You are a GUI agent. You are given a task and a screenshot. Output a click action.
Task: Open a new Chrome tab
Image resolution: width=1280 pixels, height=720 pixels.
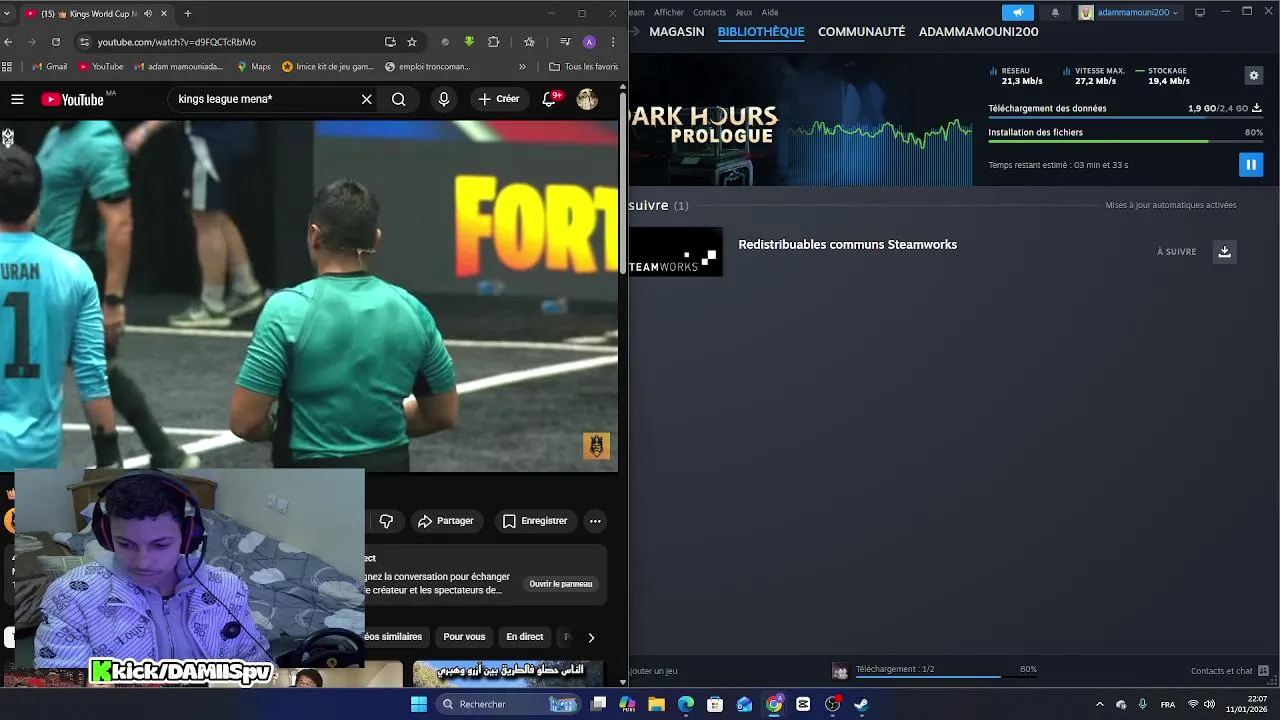[188, 13]
